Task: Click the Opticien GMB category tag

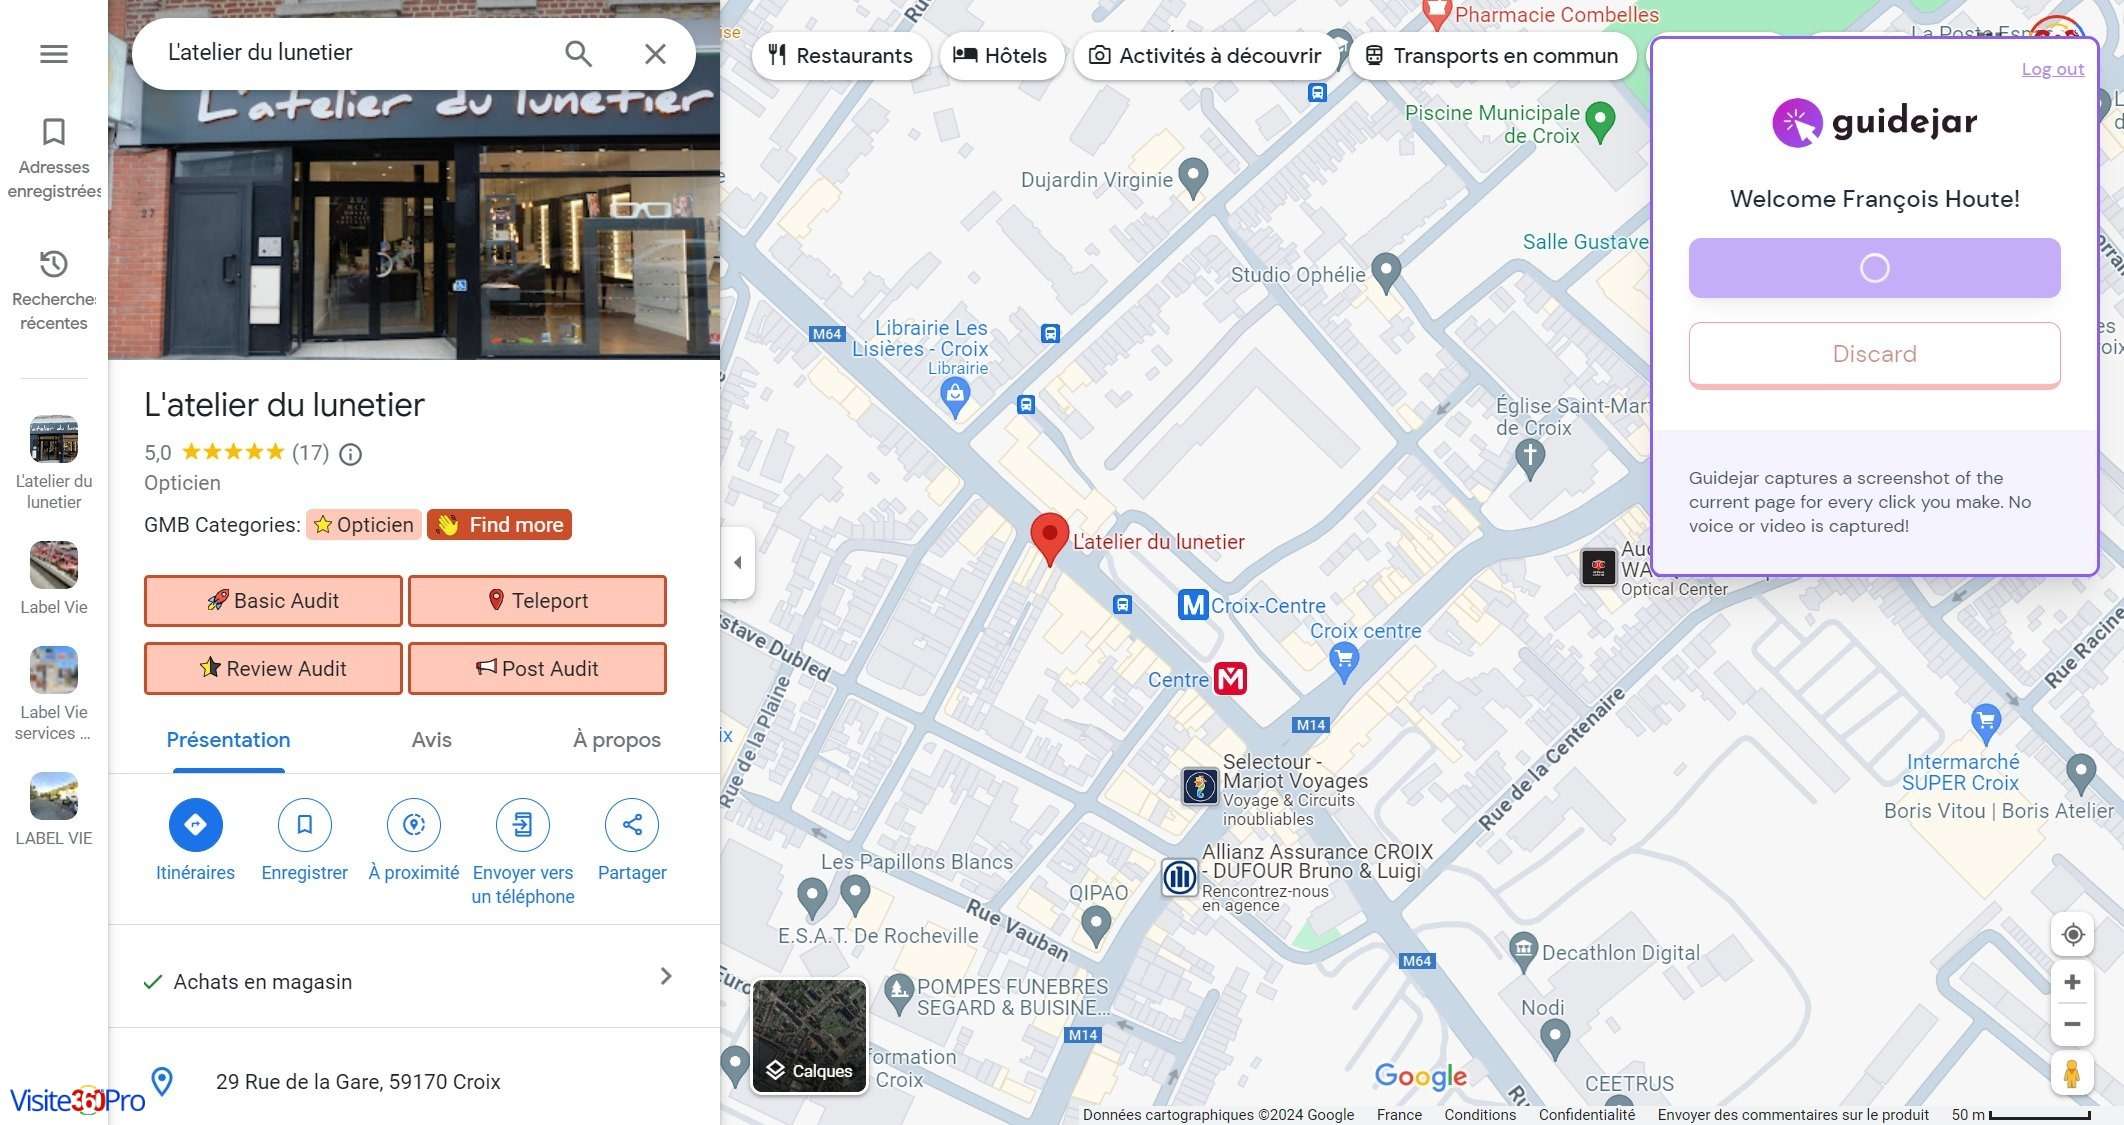Action: coord(363,525)
